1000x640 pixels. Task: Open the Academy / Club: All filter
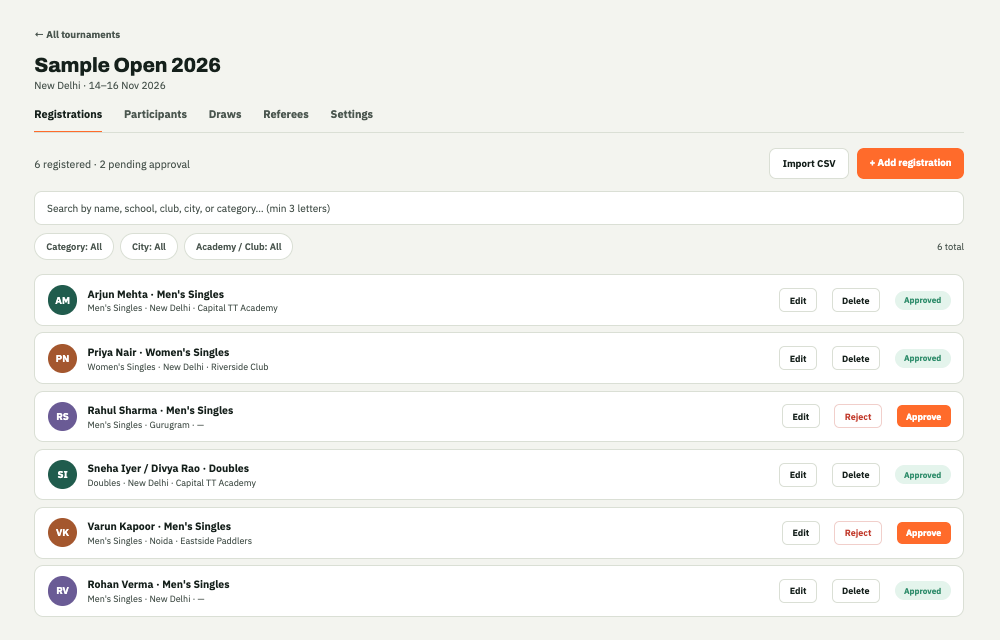coord(239,247)
